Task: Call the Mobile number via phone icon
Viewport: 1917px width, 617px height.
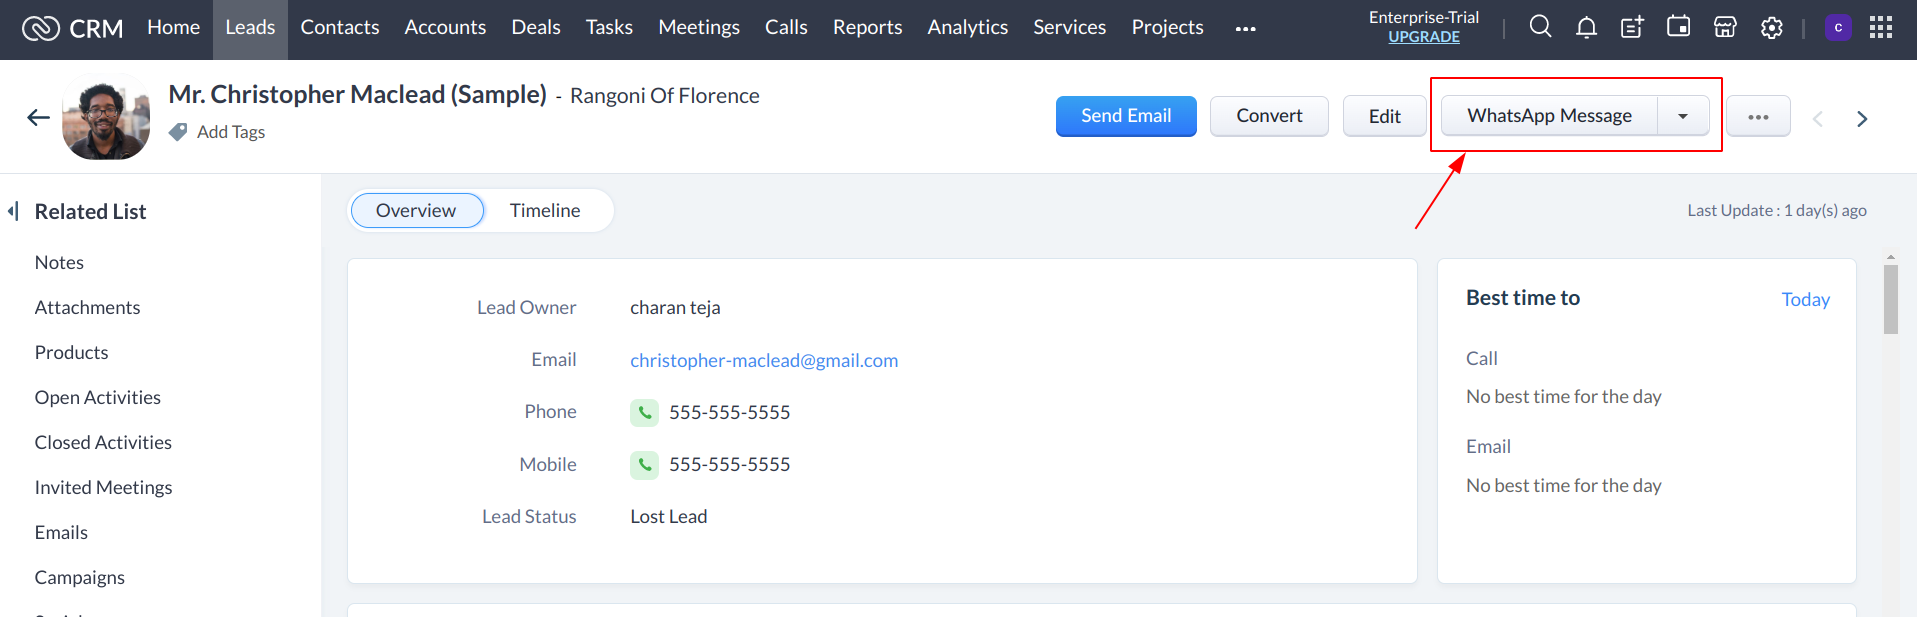Action: point(645,464)
